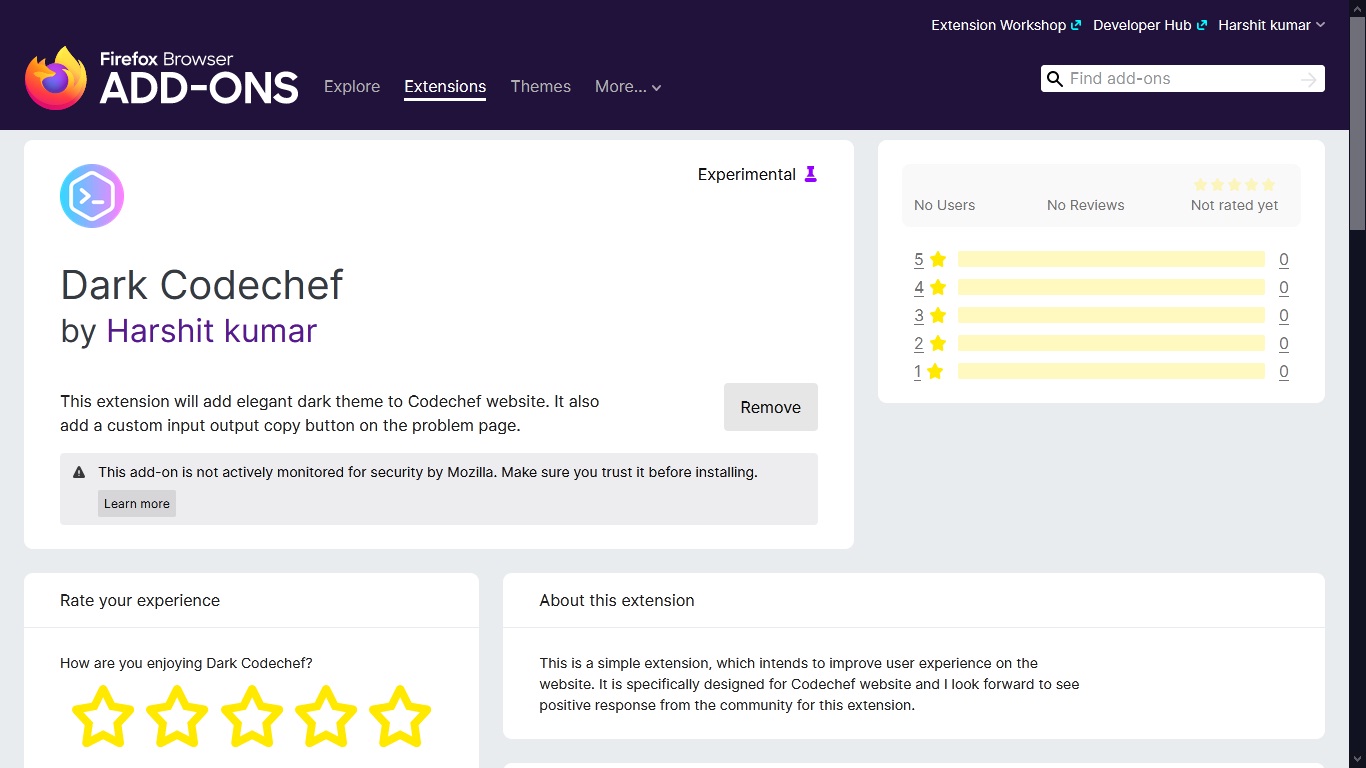This screenshot has height=768, width=1366.
Task: Rate two stars in Rate your experience
Action: click(177, 716)
